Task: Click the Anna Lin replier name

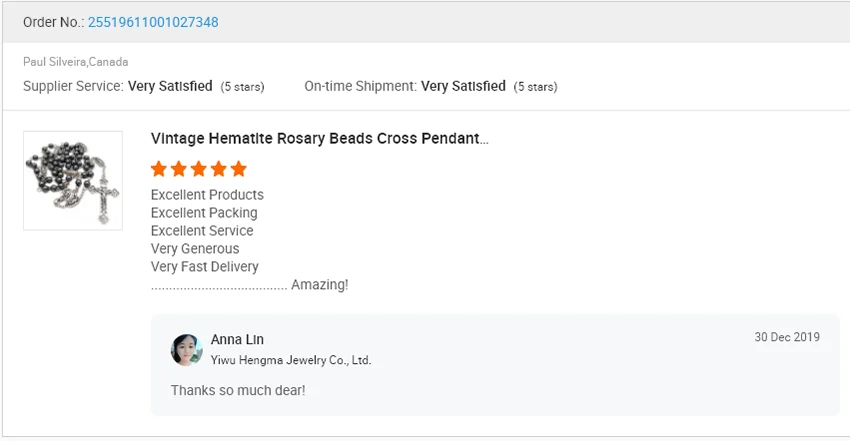Action: 237,340
